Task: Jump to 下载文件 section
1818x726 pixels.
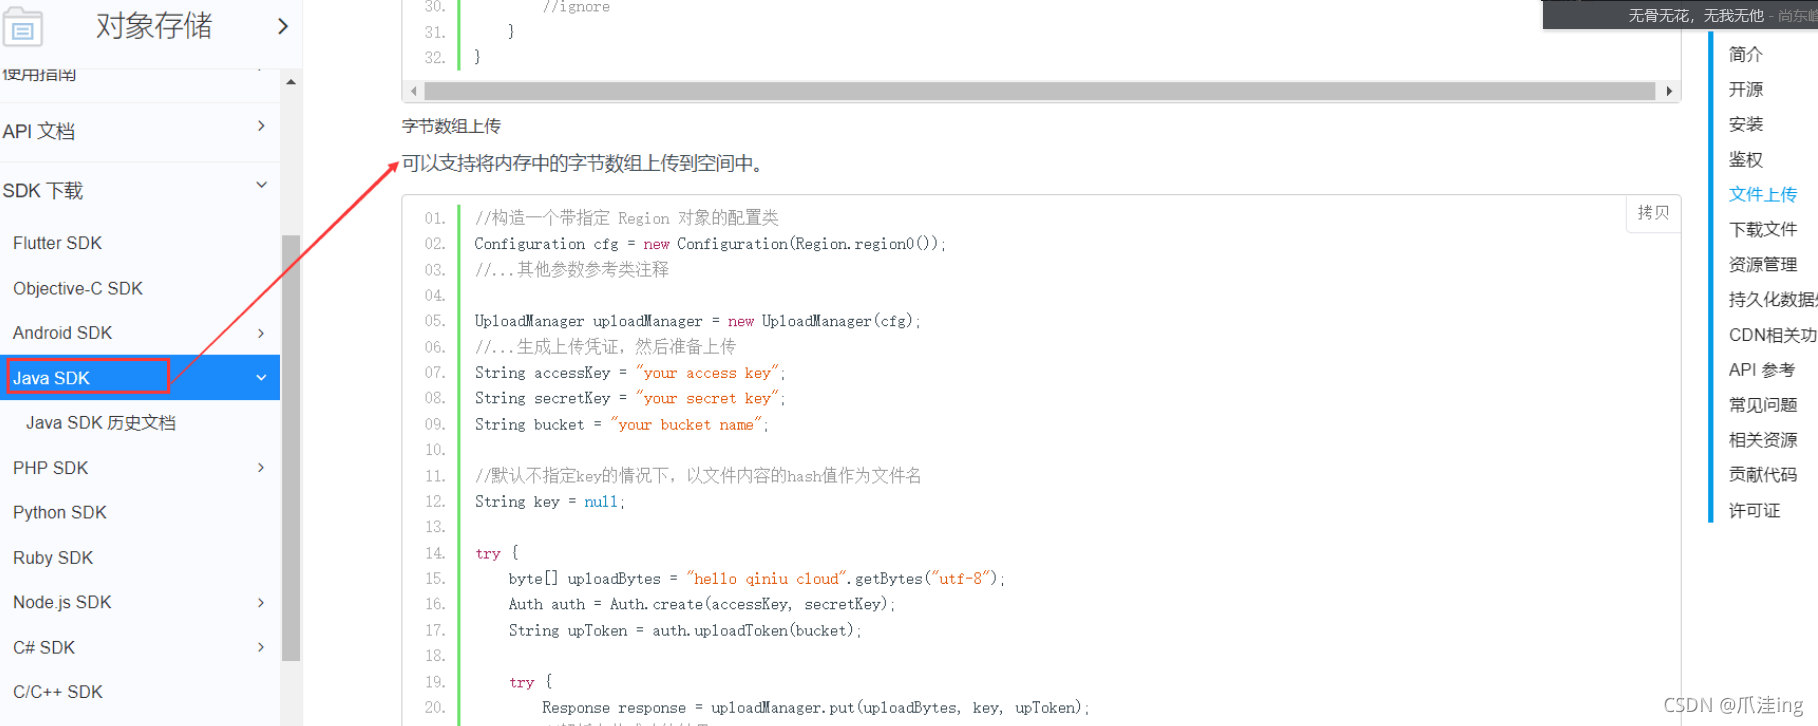Action: 1763,229
